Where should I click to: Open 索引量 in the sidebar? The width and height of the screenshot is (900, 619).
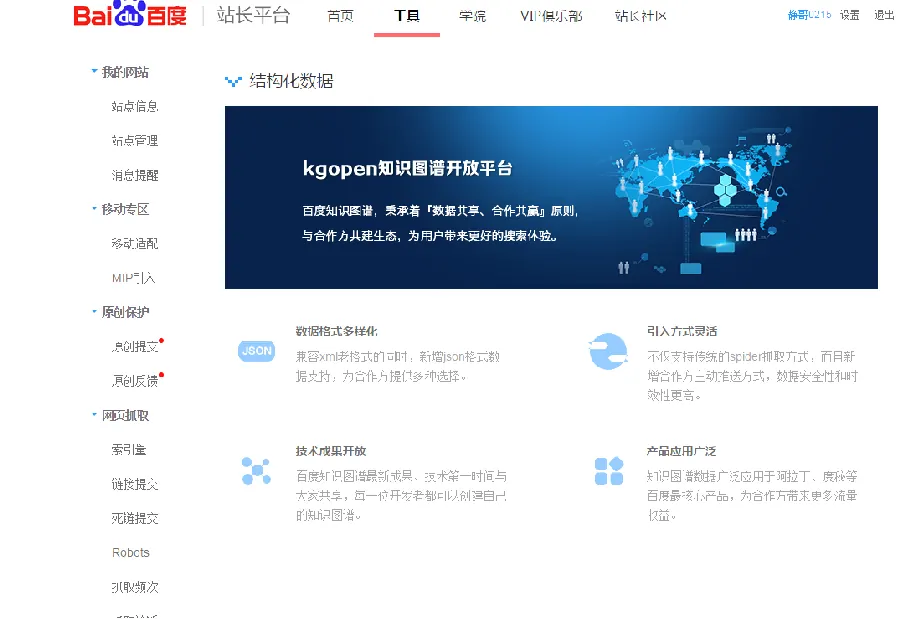click(129, 450)
